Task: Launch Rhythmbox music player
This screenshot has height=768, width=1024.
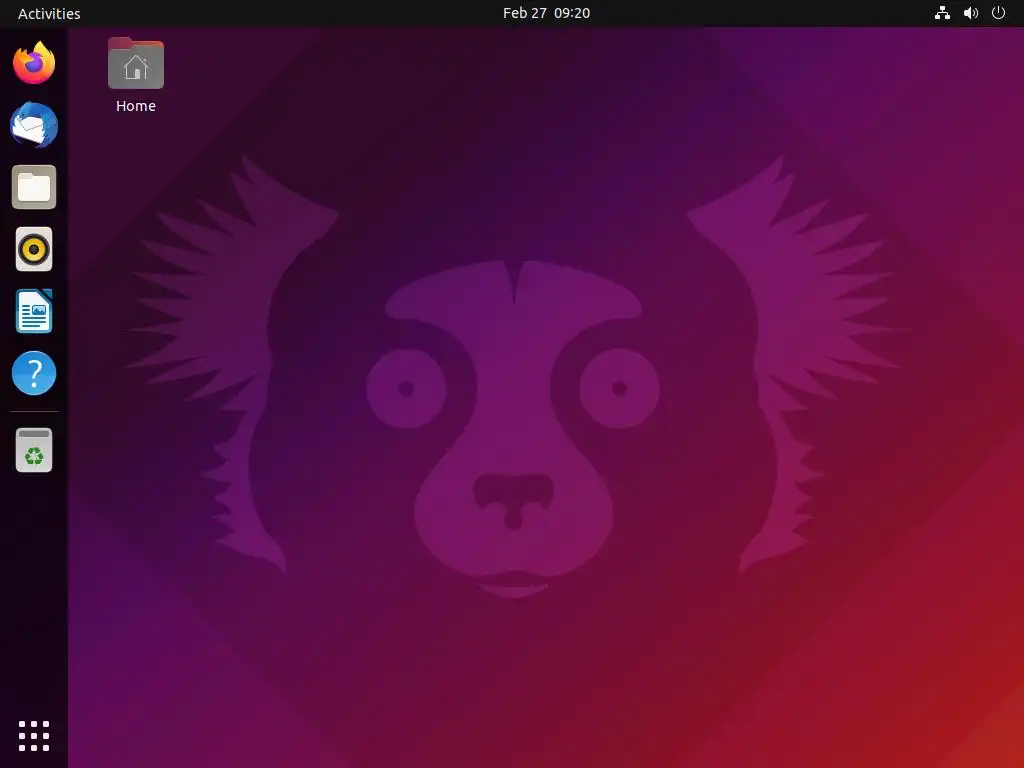Action: (x=34, y=249)
